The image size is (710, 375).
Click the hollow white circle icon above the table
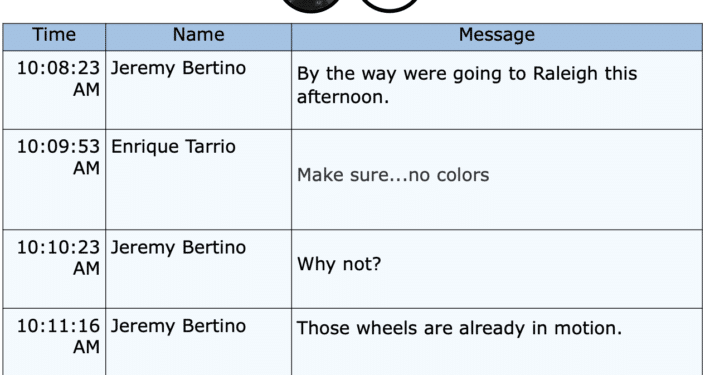click(x=390, y=5)
